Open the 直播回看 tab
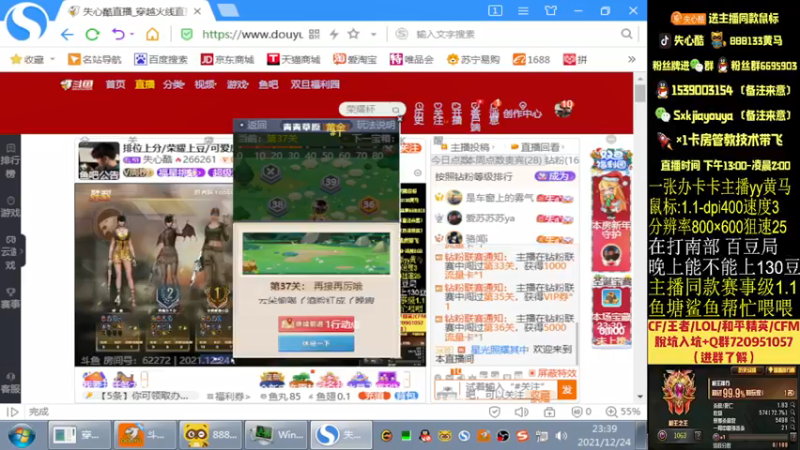 pyautogui.click(x=539, y=147)
